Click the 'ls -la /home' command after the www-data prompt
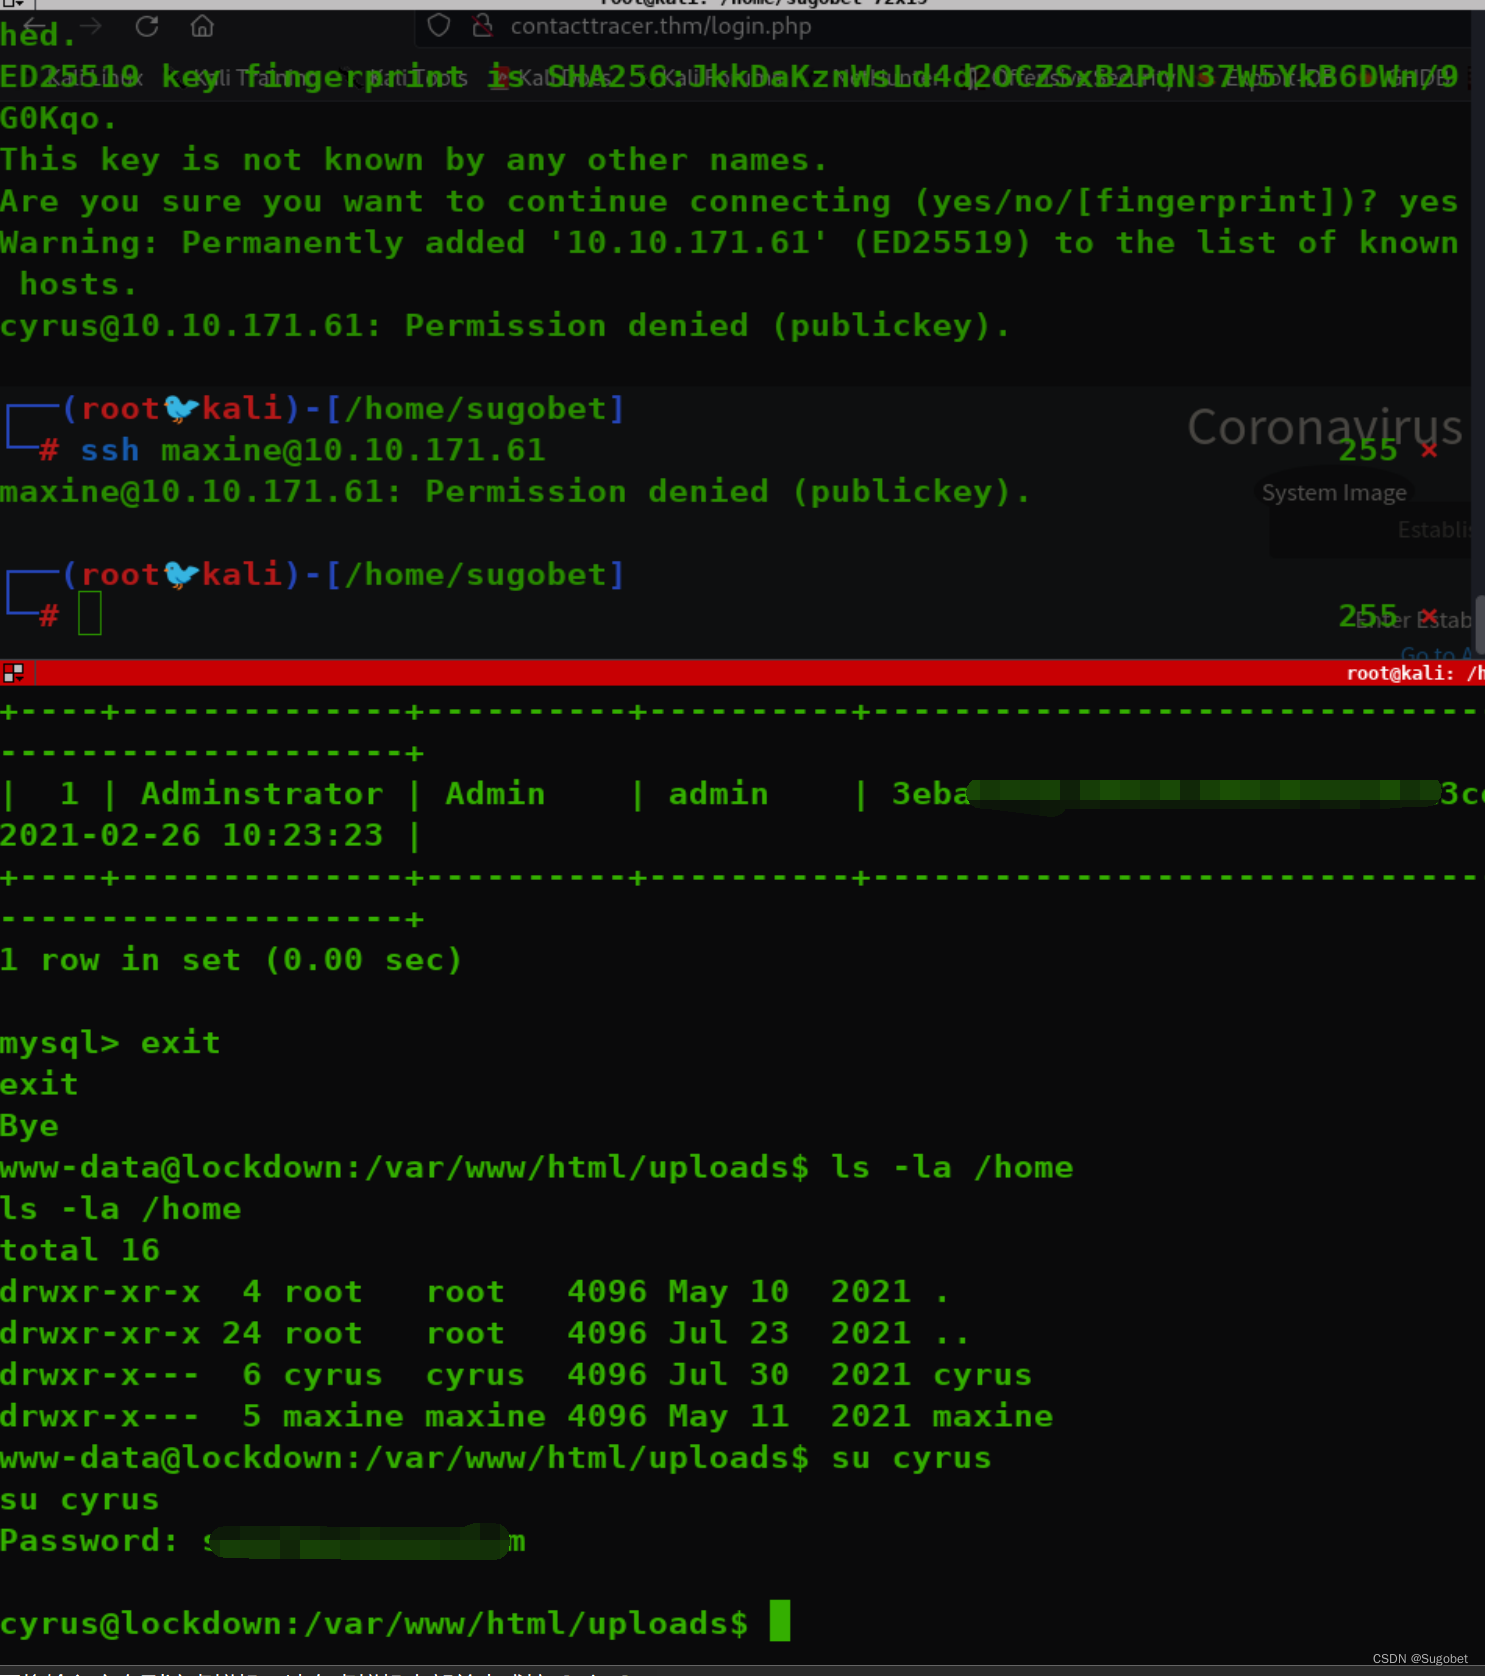This screenshot has height=1676, width=1485. click(x=952, y=1167)
